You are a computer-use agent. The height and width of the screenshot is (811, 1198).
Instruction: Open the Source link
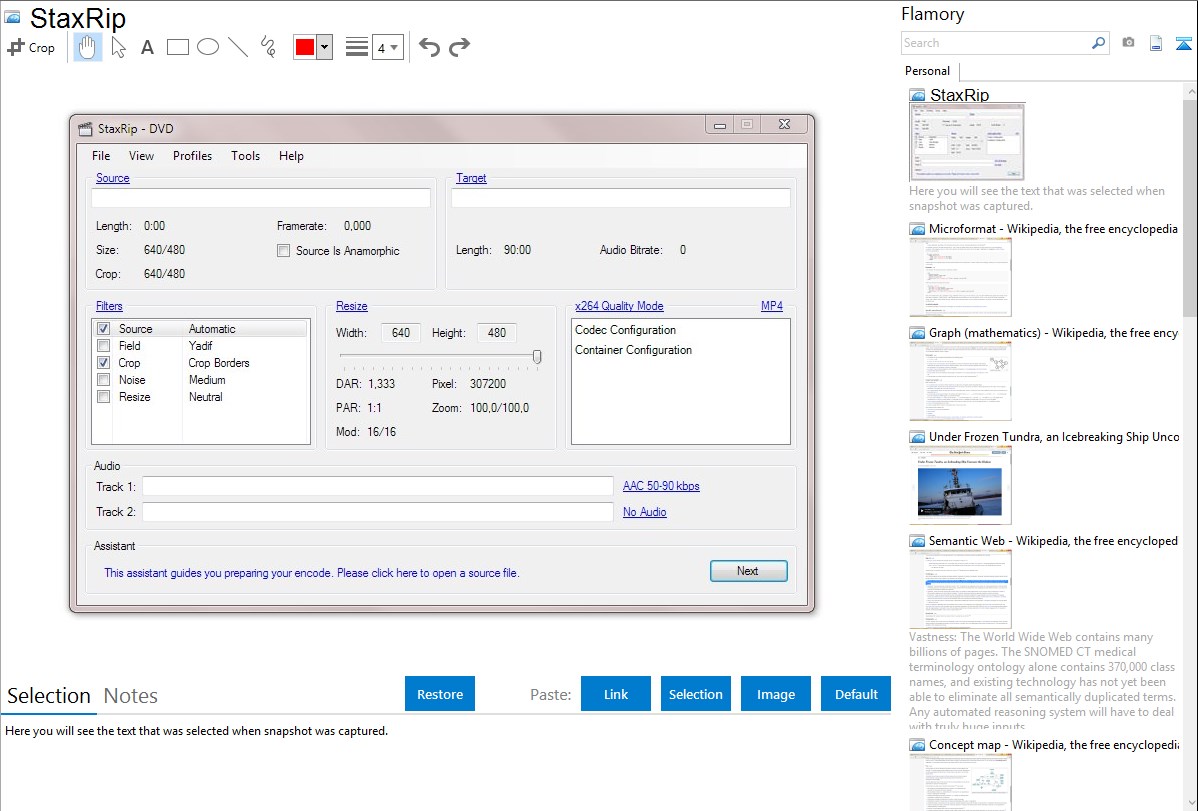tap(112, 178)
